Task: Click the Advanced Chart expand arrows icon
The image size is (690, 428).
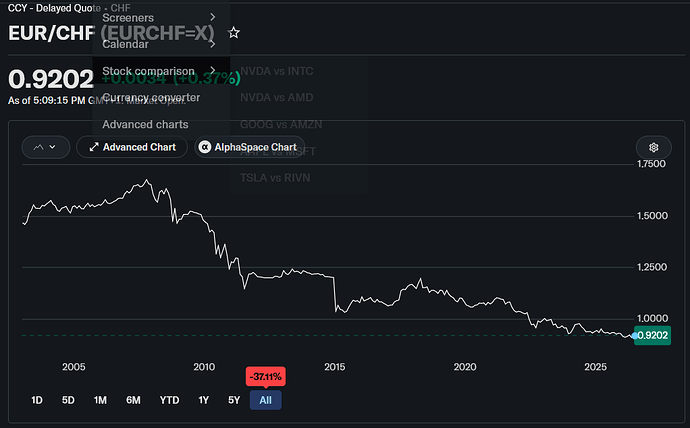Action: [x=94, y=147]
